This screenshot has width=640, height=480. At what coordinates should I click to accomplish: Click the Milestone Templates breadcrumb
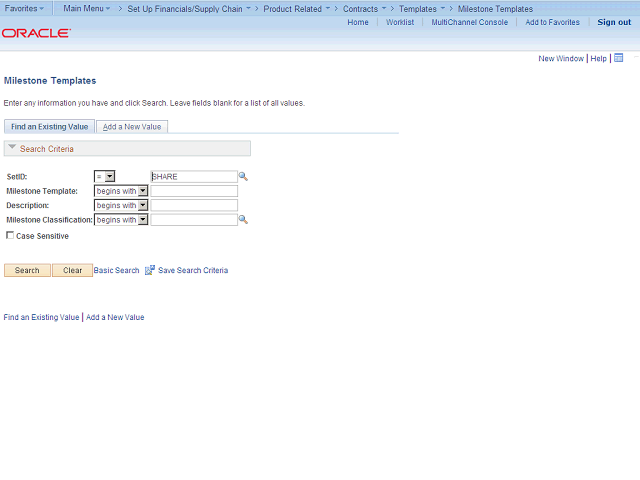click(x=495, y=9)
